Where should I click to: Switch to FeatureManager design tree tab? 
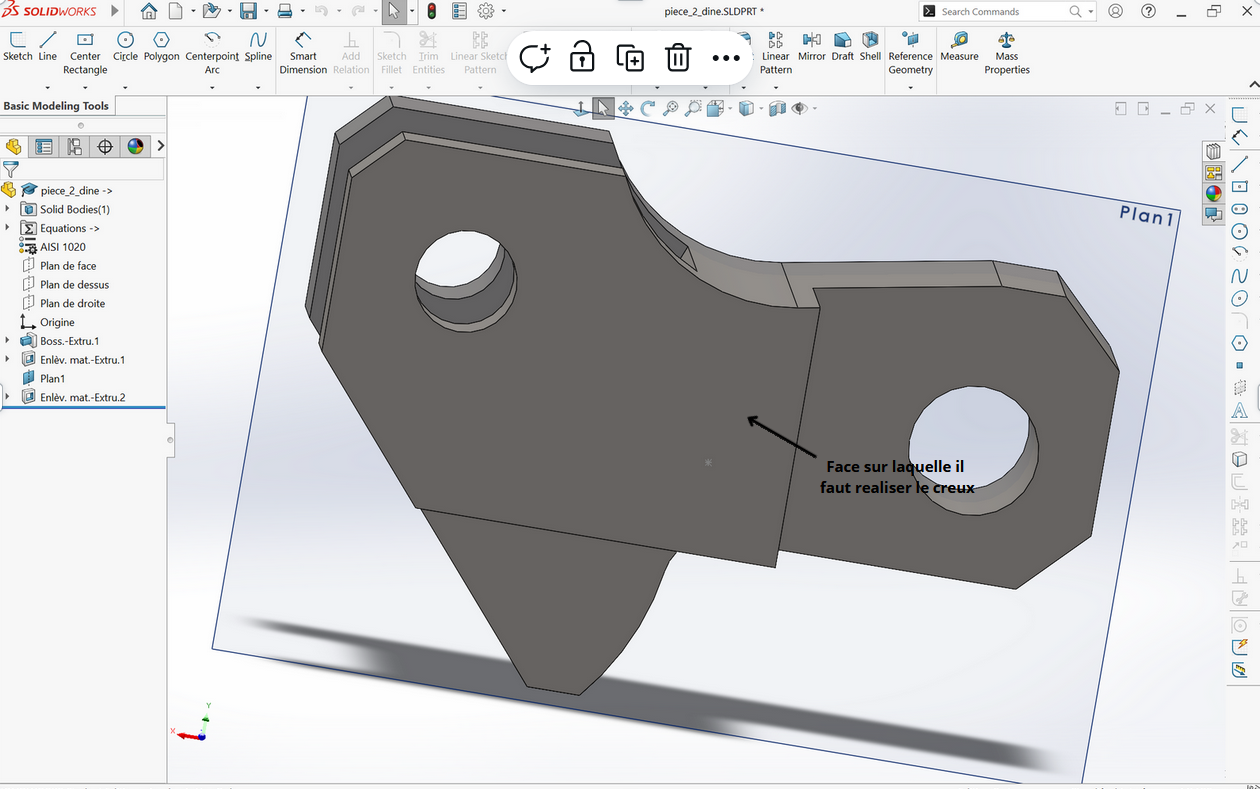13,147
